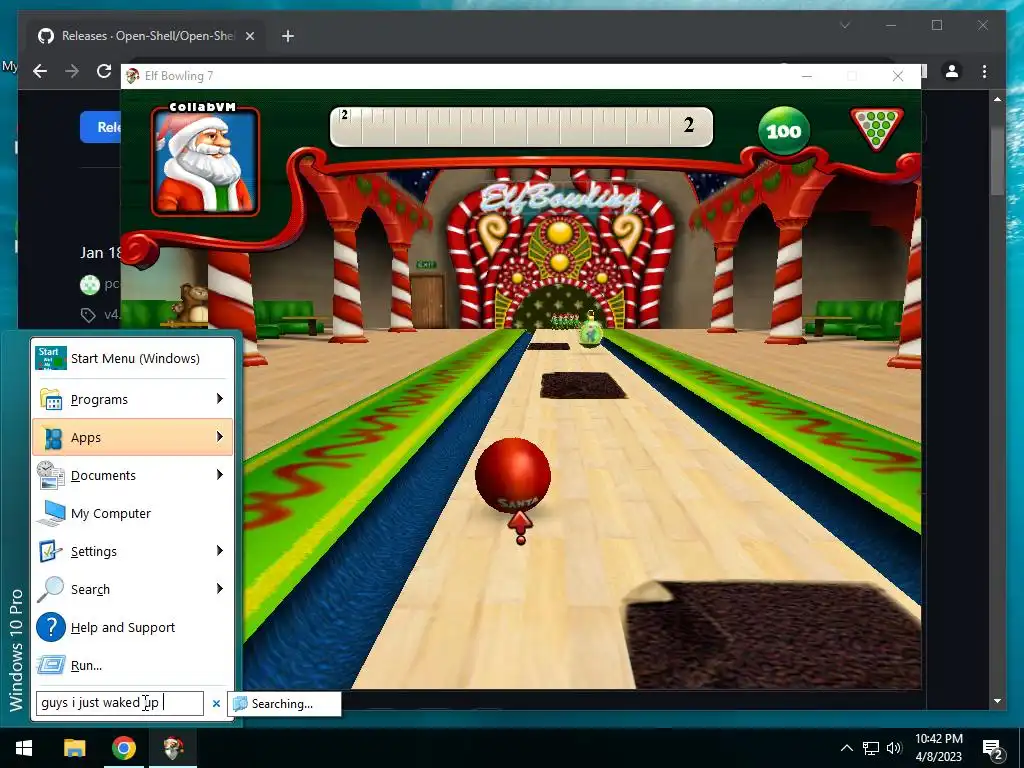The width and height of the screenshot is (1024, 768).
Task: Switch to Elf Bowling taskbar icon
Action: (173, 748)
